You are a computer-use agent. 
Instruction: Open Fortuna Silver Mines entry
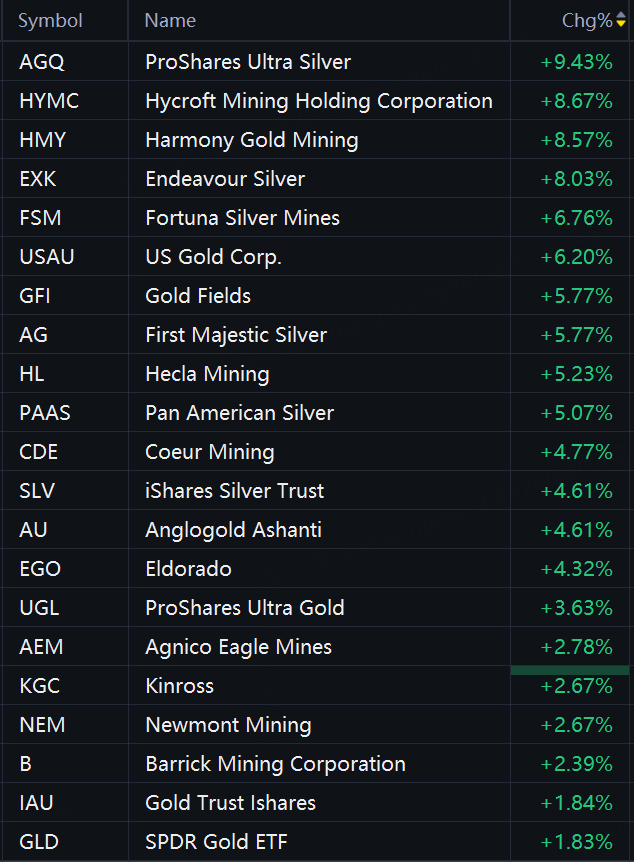point(242,218)
